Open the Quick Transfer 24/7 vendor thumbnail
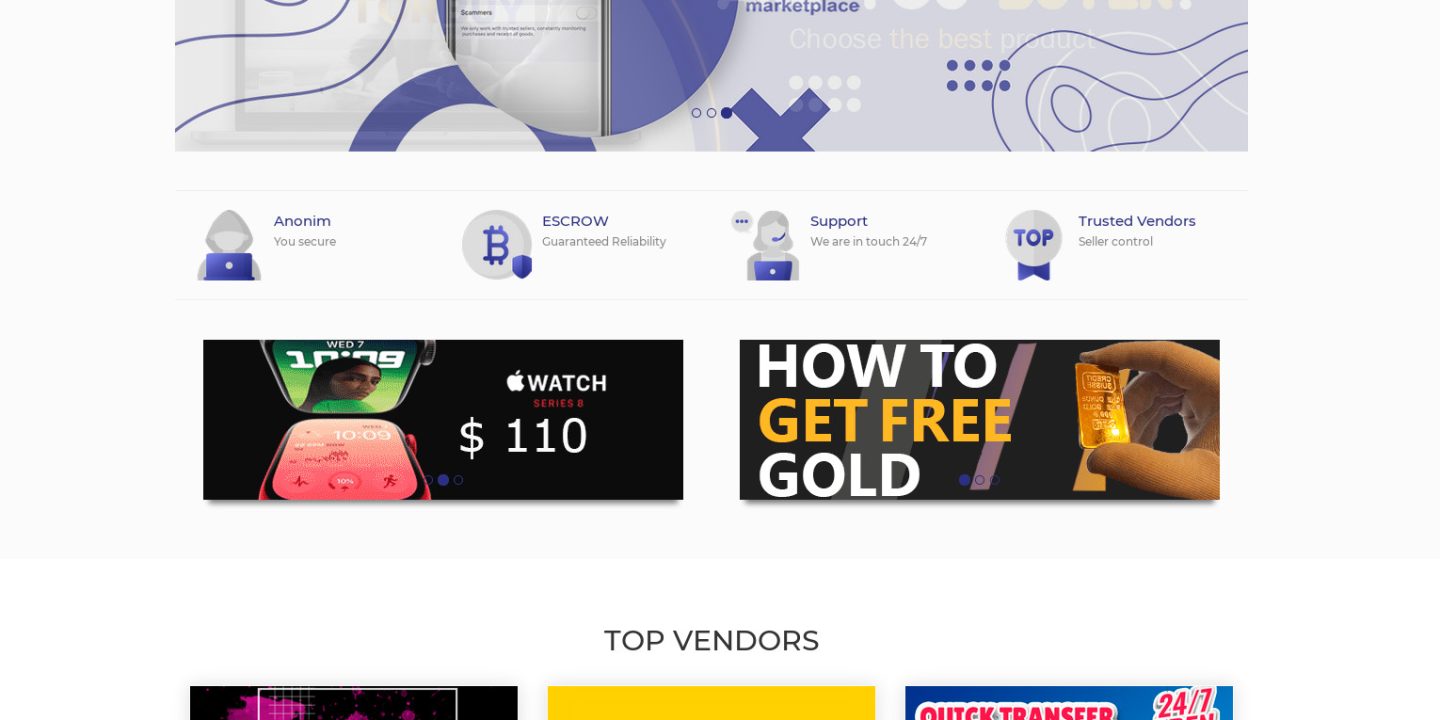Image resolution: width=1440 pixels, height=720 pixels. click(x=1069, y=703)
